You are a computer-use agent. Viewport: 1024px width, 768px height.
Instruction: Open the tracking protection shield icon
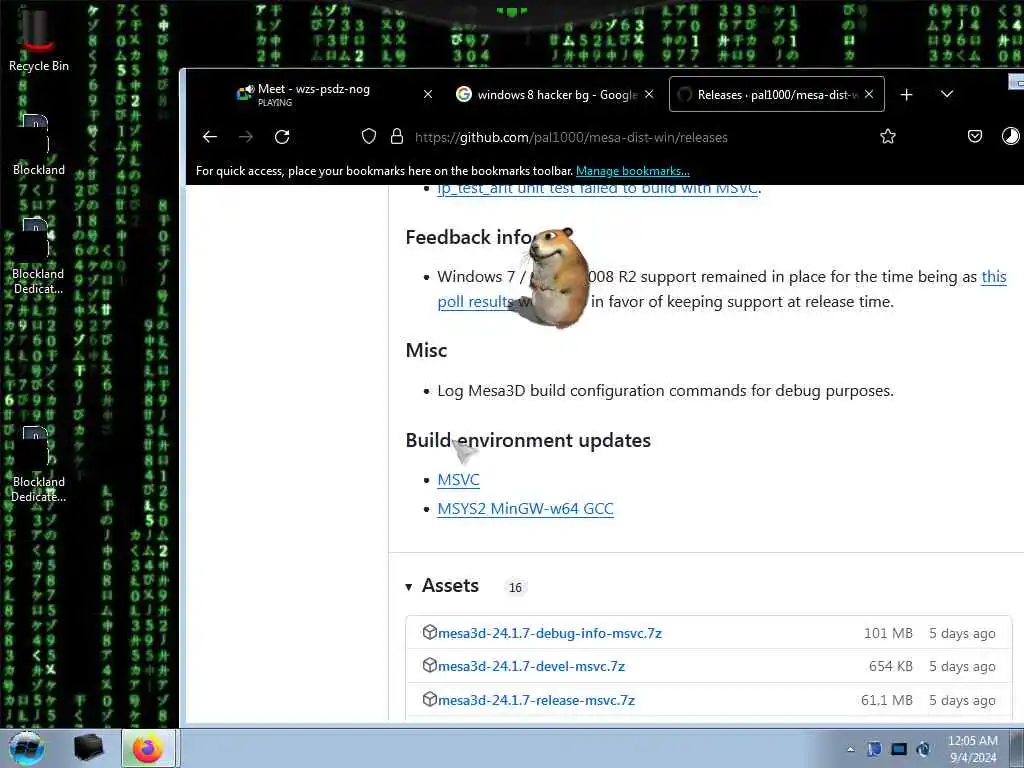tap(369, 136)
